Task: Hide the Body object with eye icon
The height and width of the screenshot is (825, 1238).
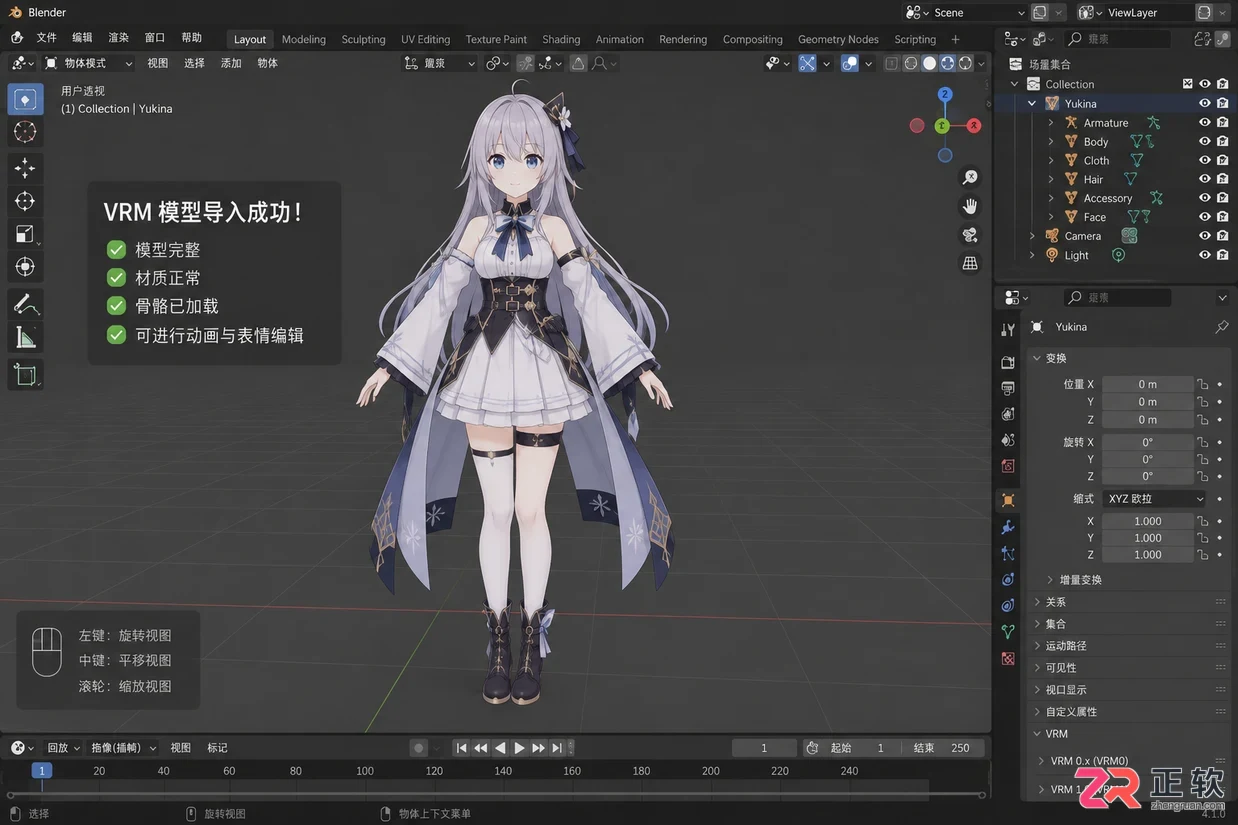Action: (x=1205, y=141)
